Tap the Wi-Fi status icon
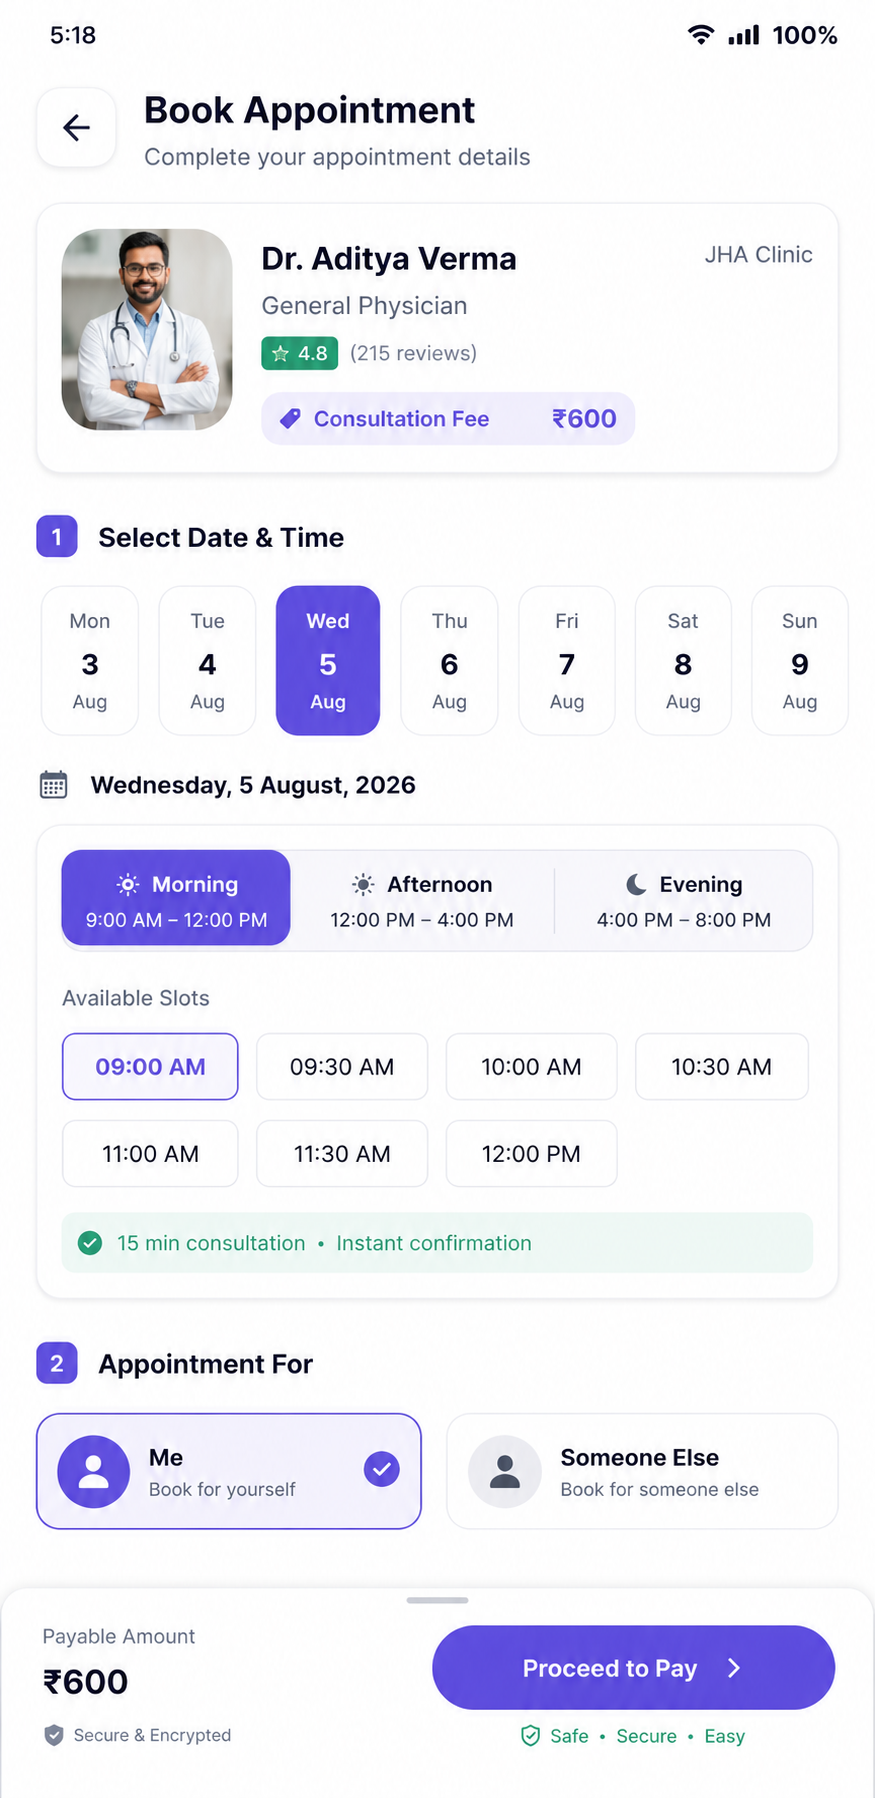The image size is (875, 1798). coord(701,35)
